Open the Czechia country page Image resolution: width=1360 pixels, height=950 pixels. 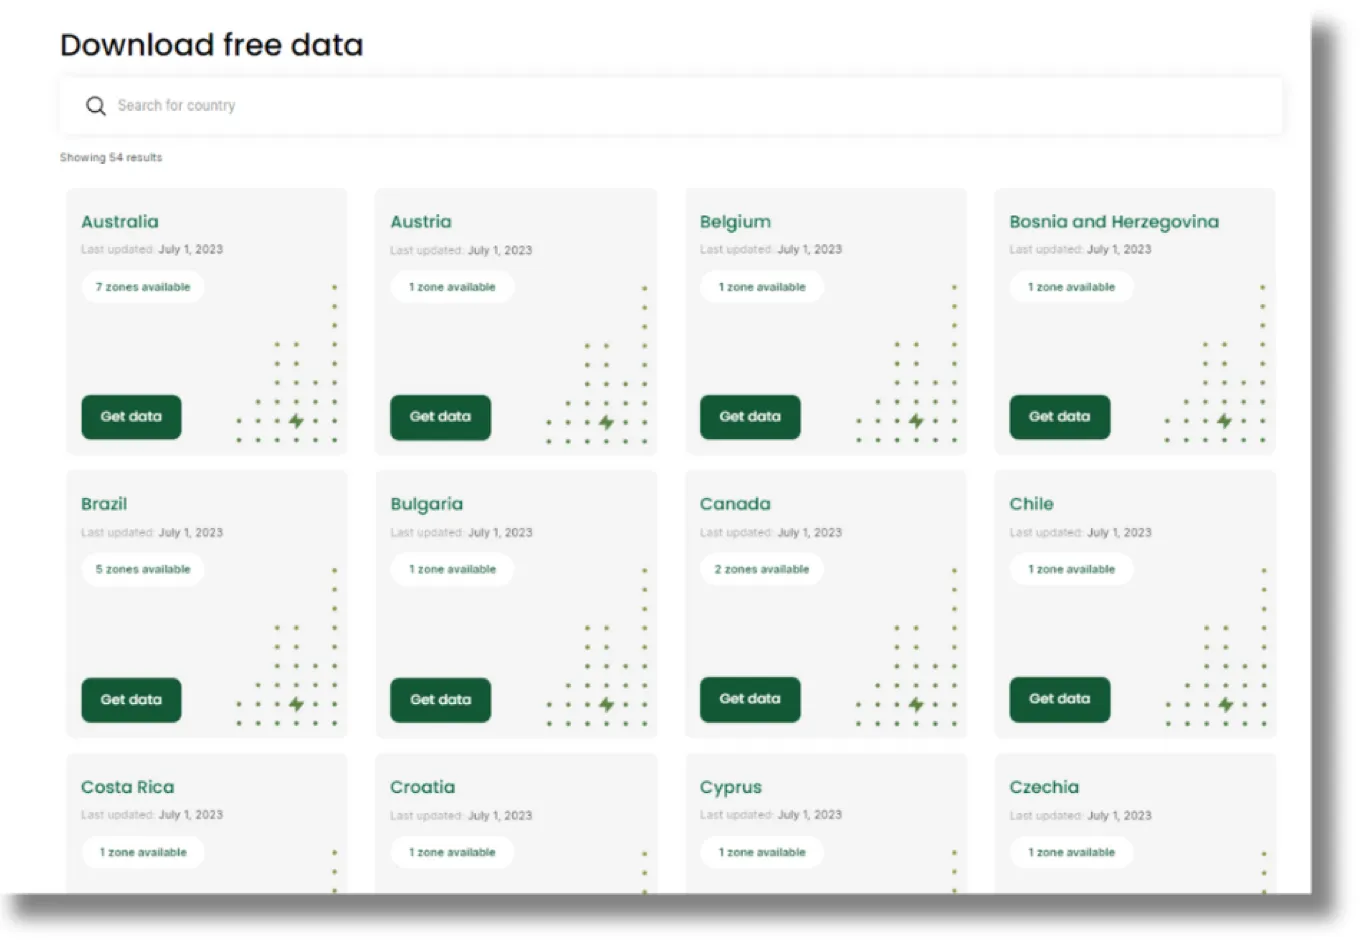click(1044, 787)
